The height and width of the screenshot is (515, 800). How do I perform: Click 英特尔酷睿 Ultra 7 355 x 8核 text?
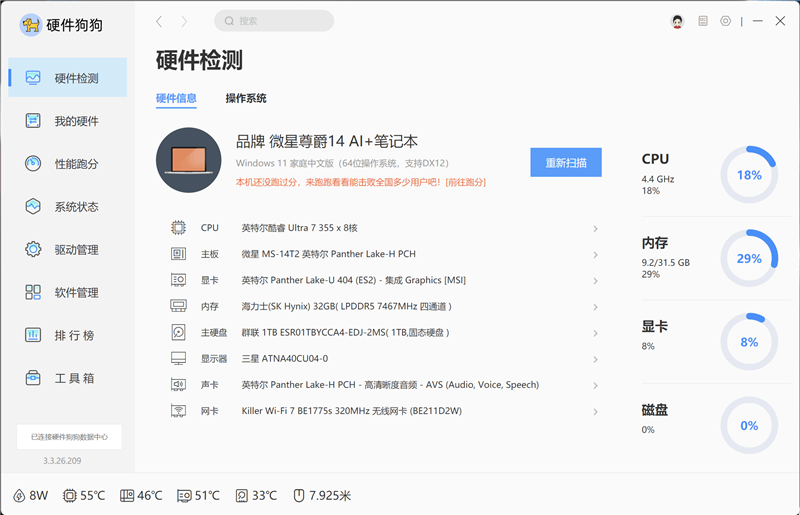299,228
